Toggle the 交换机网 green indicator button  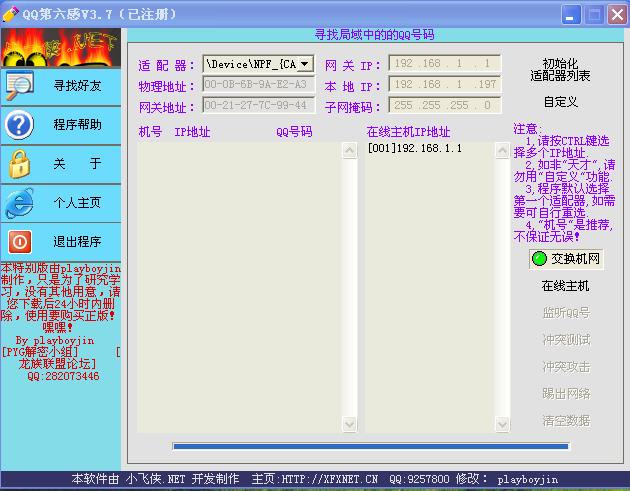566,259
